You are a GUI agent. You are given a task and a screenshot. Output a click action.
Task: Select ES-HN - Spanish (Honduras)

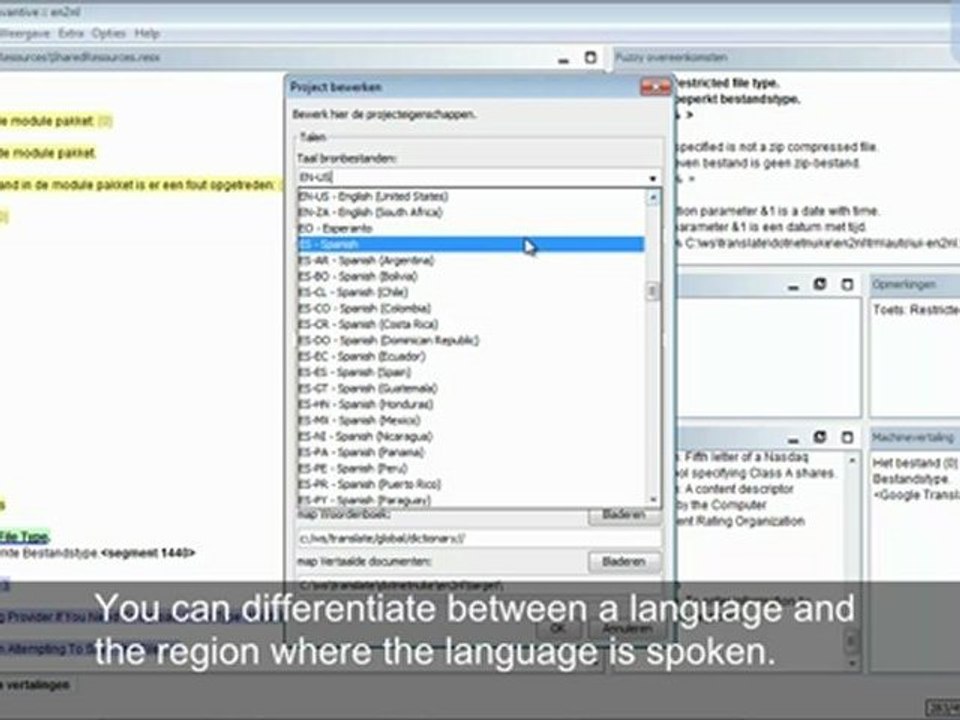[470, 404]
